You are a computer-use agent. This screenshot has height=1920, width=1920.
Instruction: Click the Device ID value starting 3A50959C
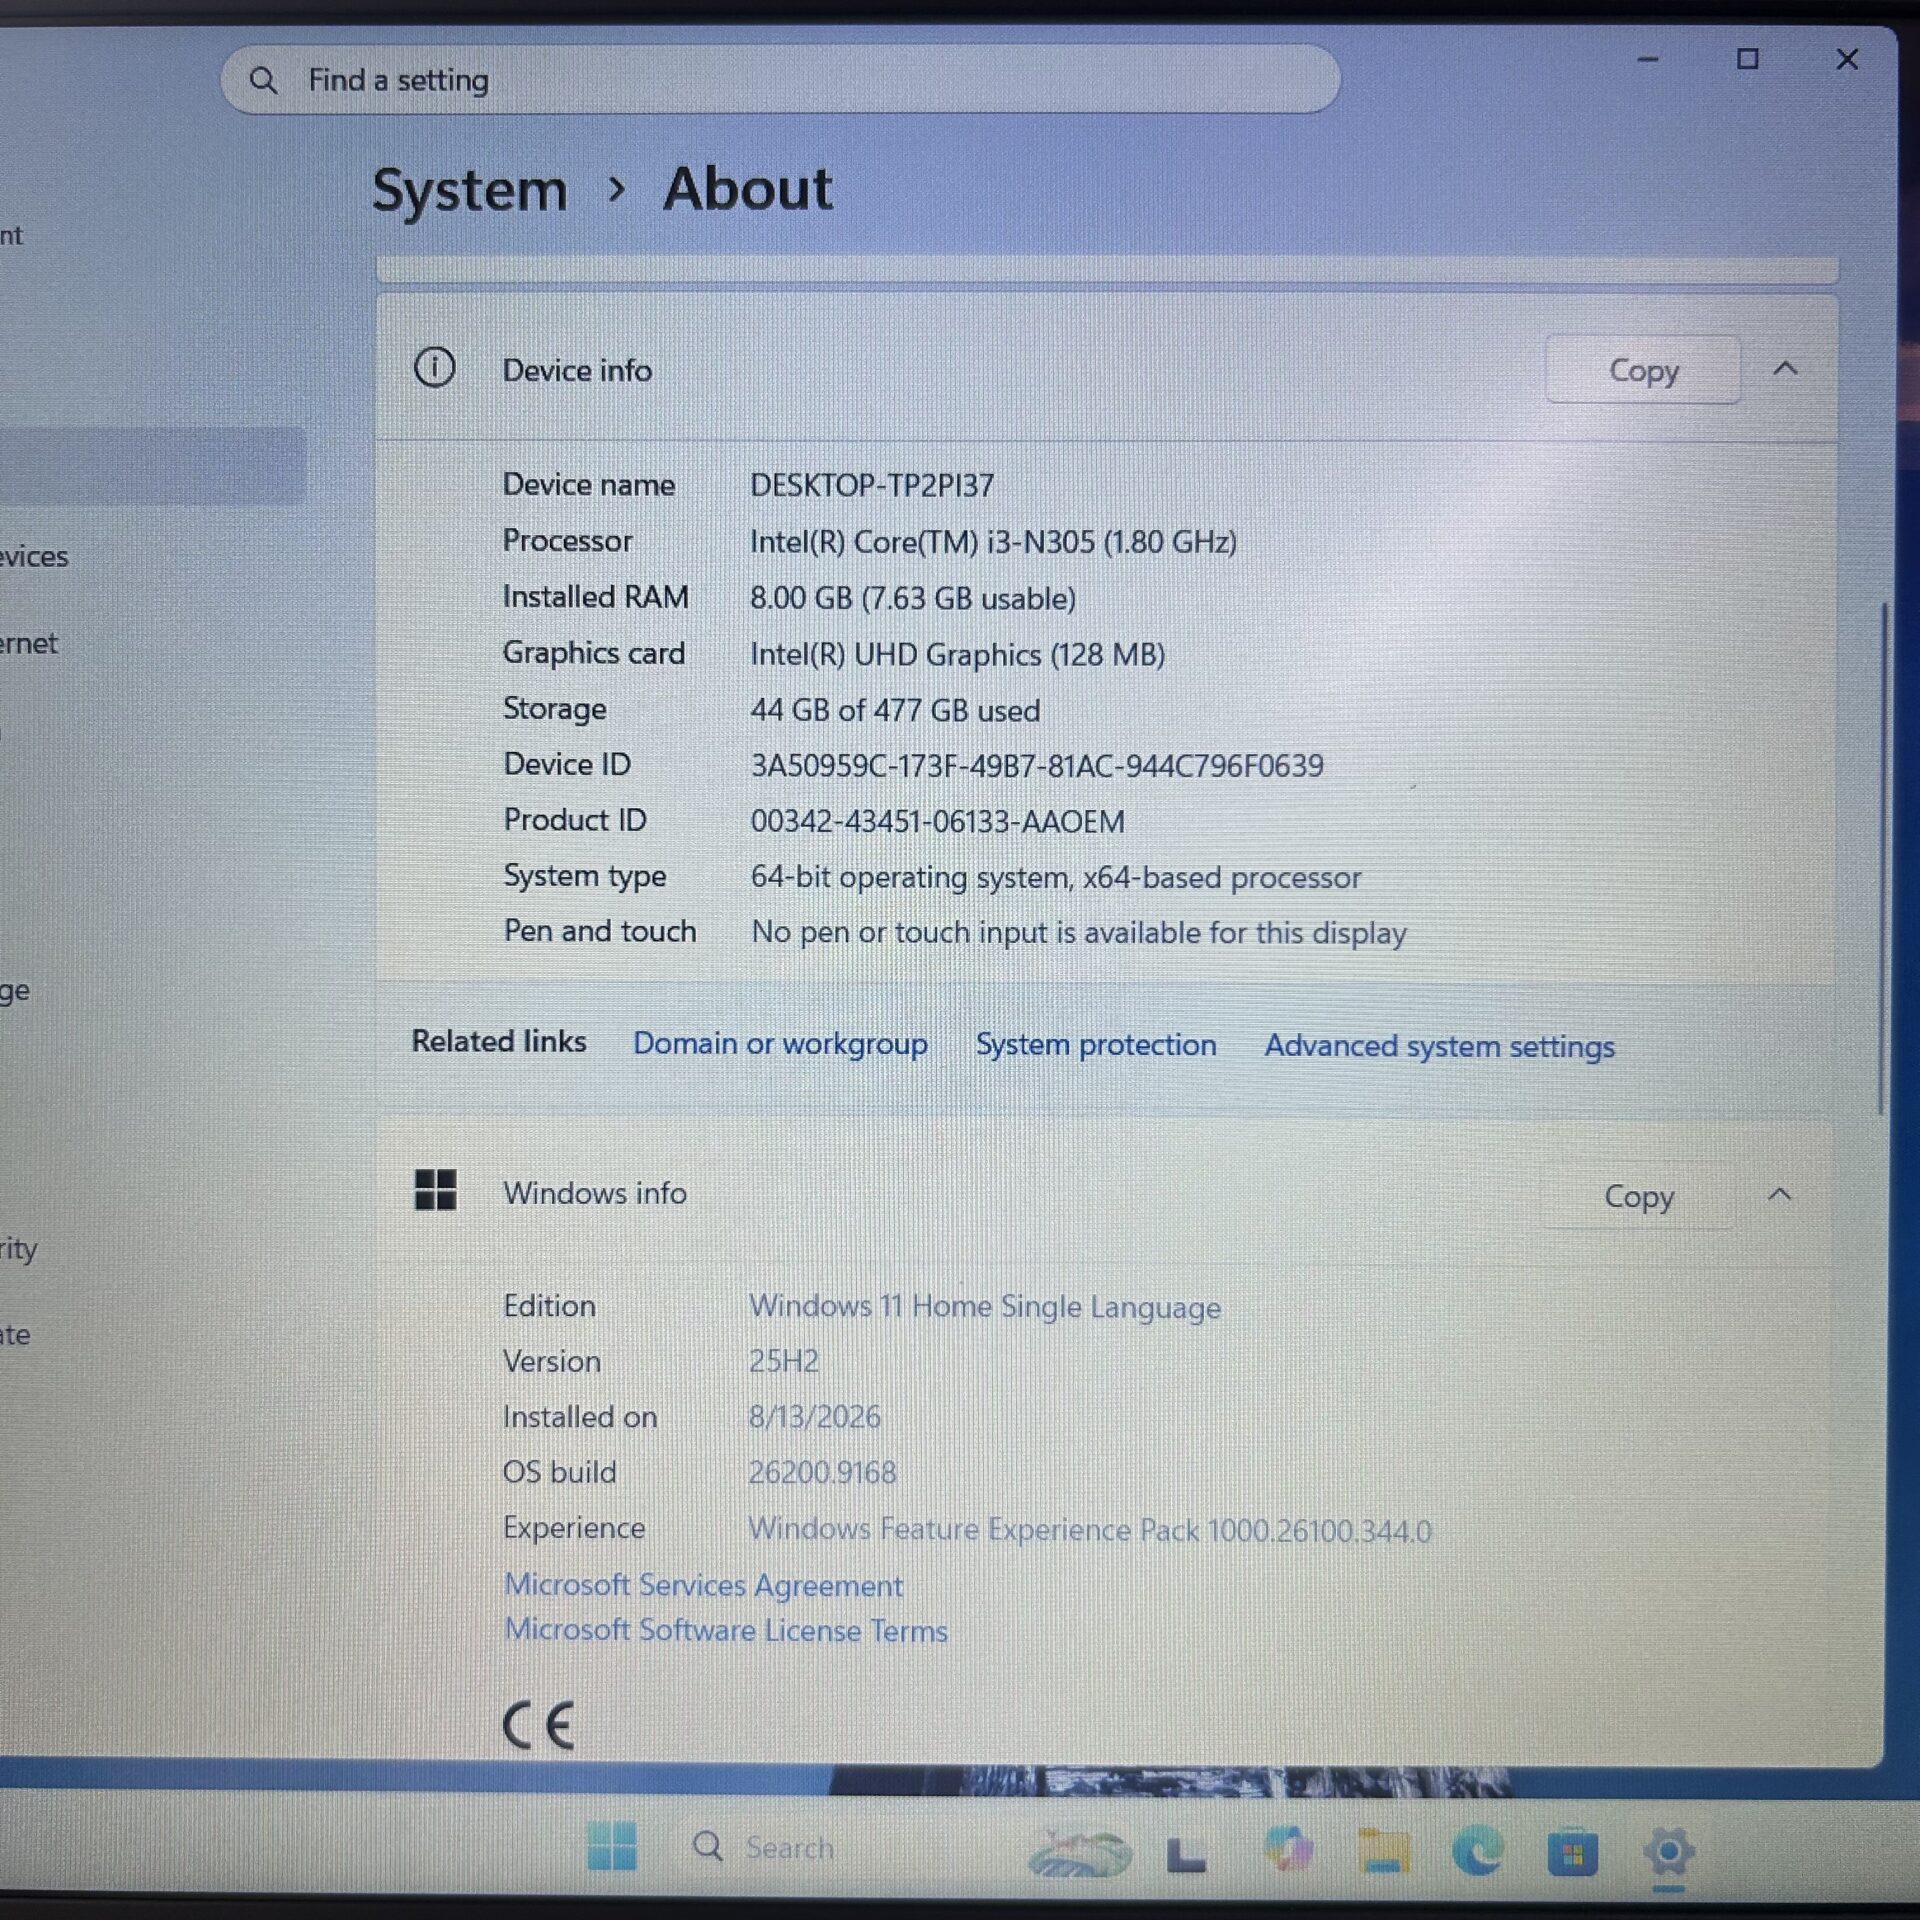(1037, 766)
